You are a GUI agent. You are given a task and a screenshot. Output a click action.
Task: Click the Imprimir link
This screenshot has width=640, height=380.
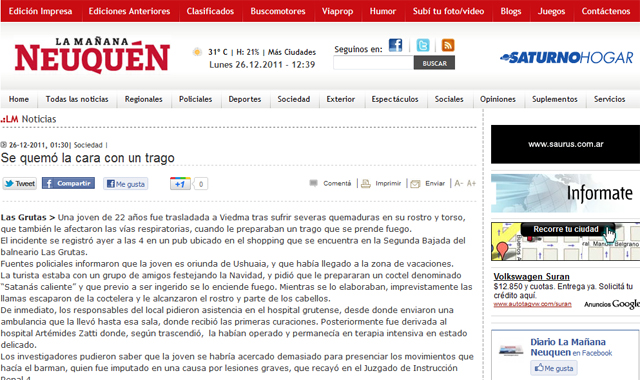(x=388, y=183)
